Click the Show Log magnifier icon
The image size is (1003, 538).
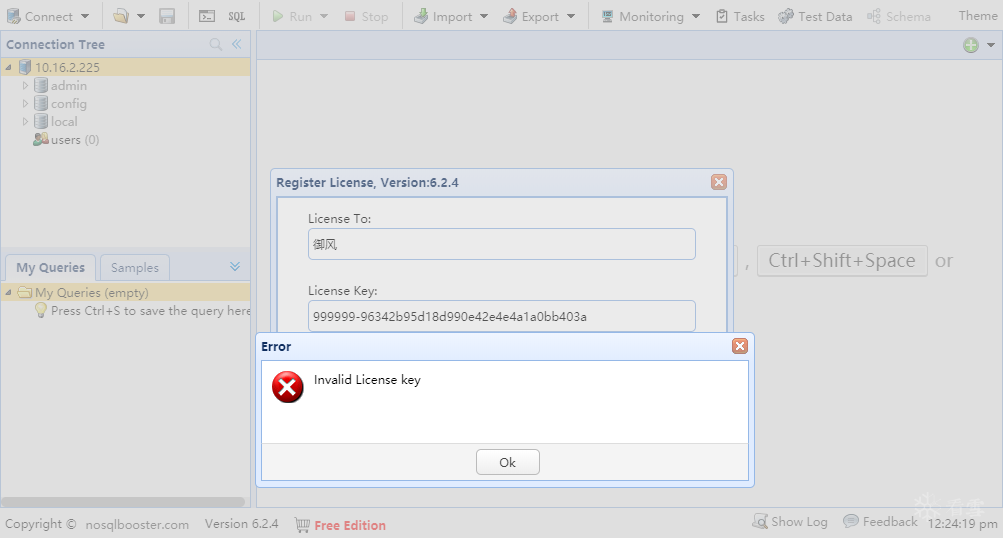point(760,521)
